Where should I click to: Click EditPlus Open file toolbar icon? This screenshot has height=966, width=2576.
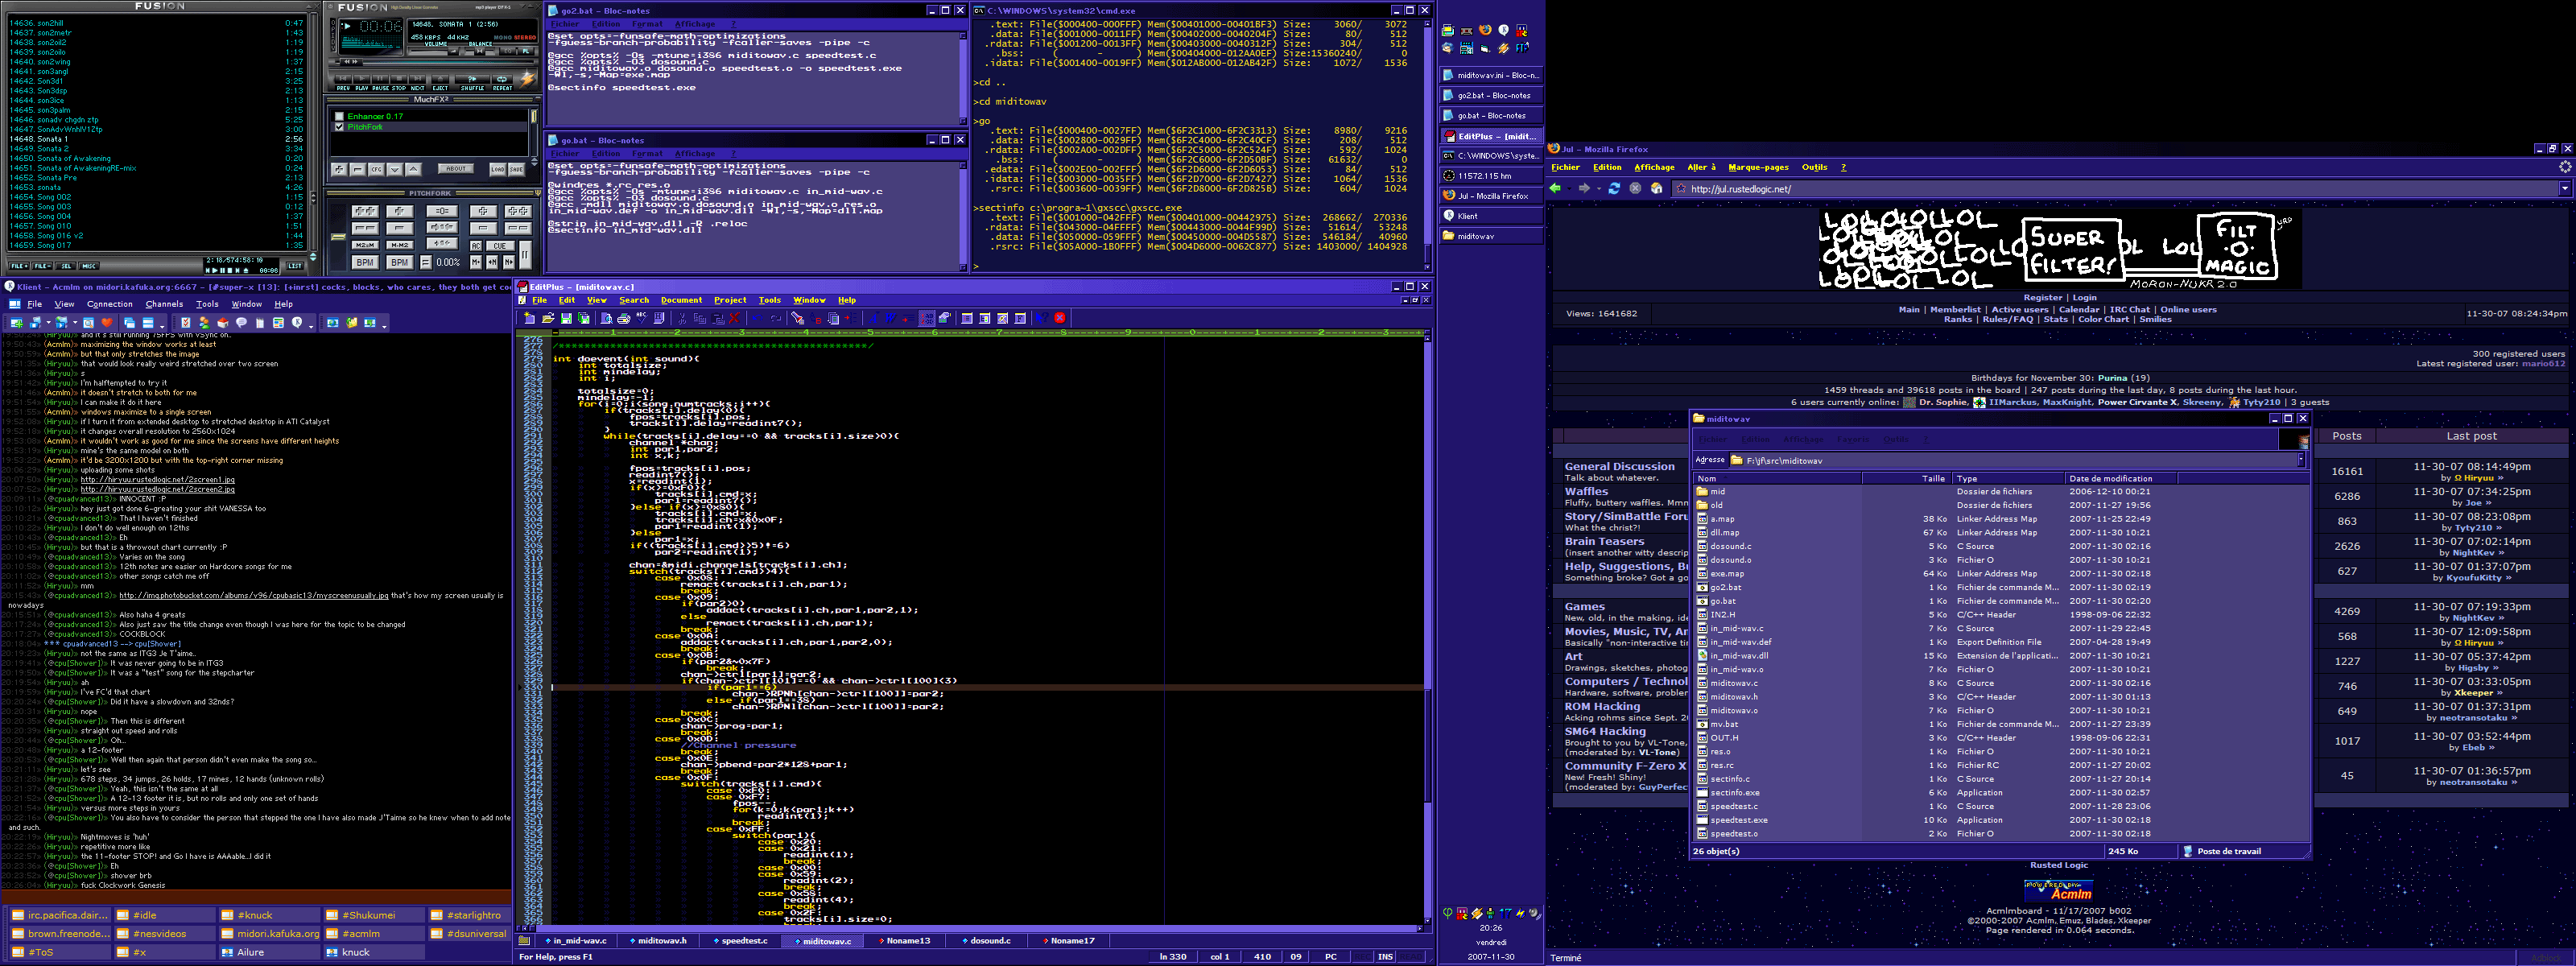(x=548, y=319)
